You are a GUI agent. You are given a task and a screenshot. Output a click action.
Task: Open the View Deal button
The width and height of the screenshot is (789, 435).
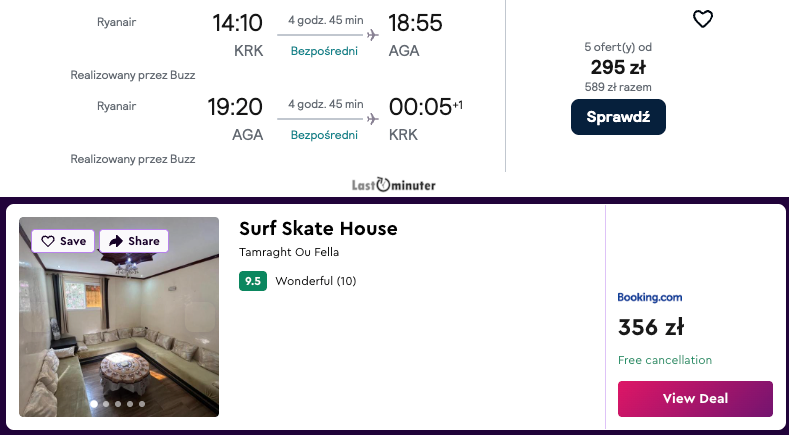pos(695,398)
